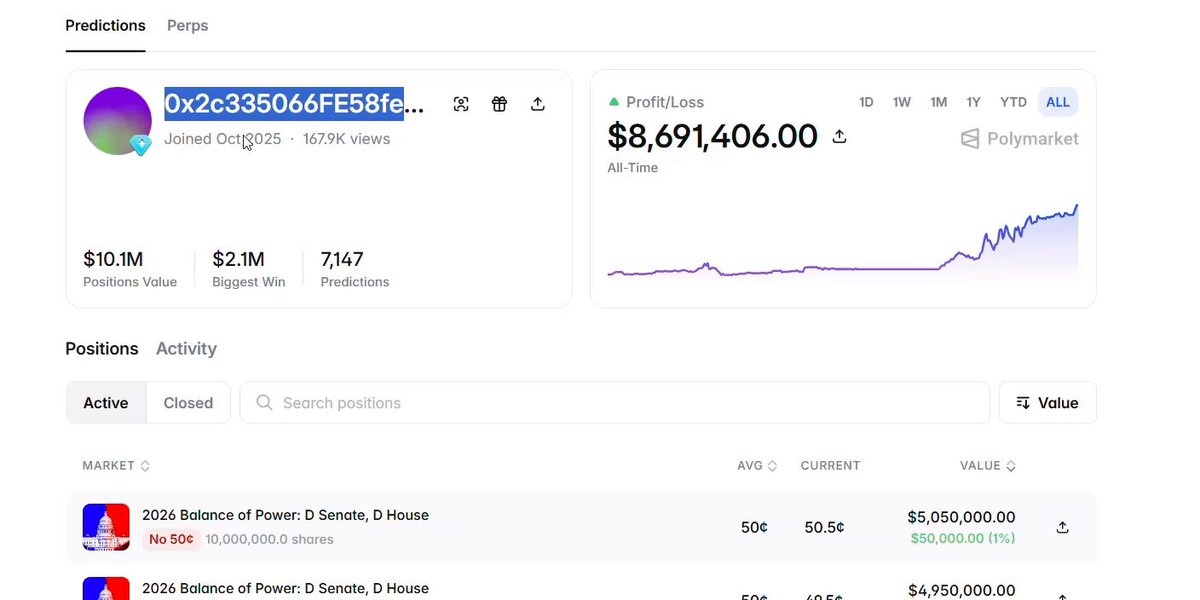Image resolution: width=1200 pixels, height=600 pixels.
Task: Switch the chart to 1W range
Action: (x=902, y=102)
